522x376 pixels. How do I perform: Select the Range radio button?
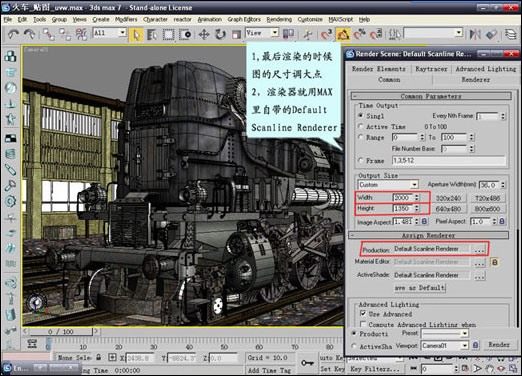[x=360, y=137]
